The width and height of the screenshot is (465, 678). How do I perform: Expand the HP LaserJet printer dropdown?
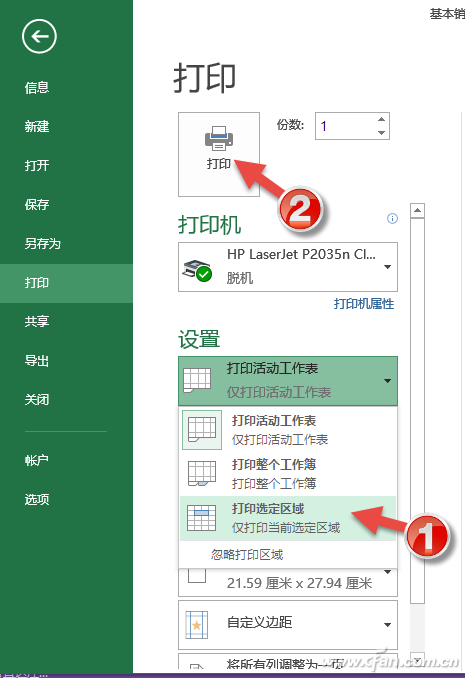pyautogui.click(x=388, y=267)
